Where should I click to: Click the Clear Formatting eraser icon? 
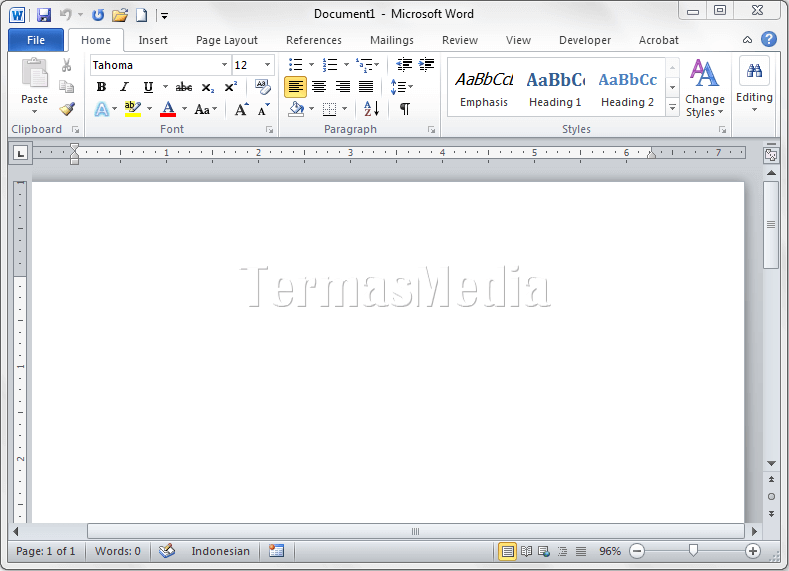coord(263,87)
